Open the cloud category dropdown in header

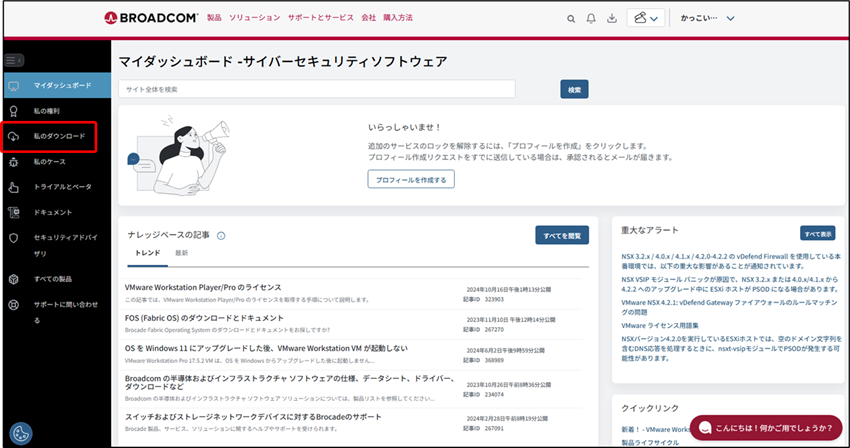pyautogui.click(x=646, y=18)
